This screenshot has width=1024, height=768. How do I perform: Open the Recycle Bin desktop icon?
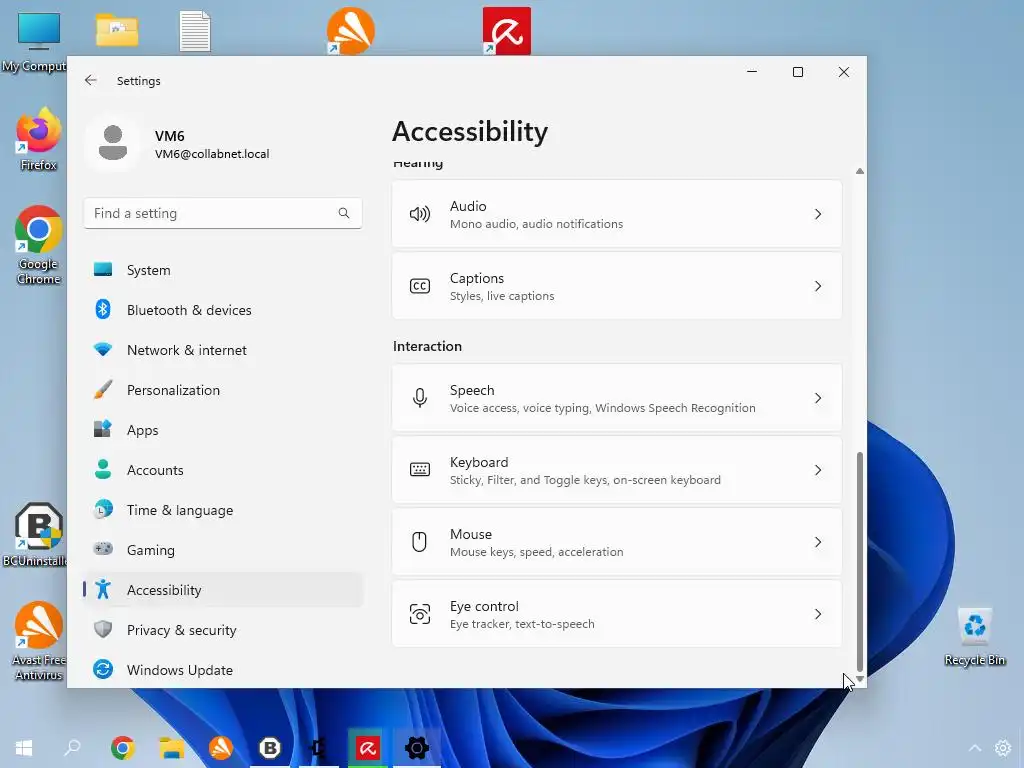coord(974,637)
